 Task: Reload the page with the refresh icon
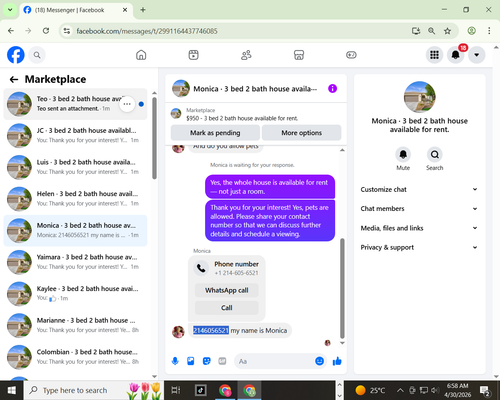coord(46,31)
